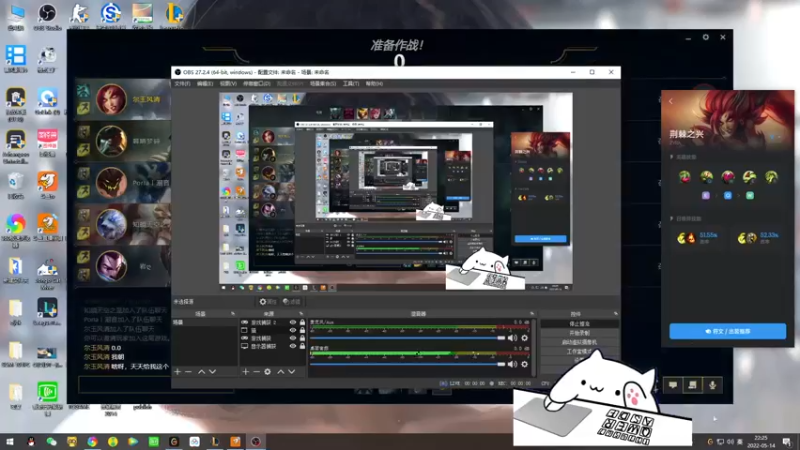Click the OBS preview canvas
800x450 pixels.
point(396,192)
